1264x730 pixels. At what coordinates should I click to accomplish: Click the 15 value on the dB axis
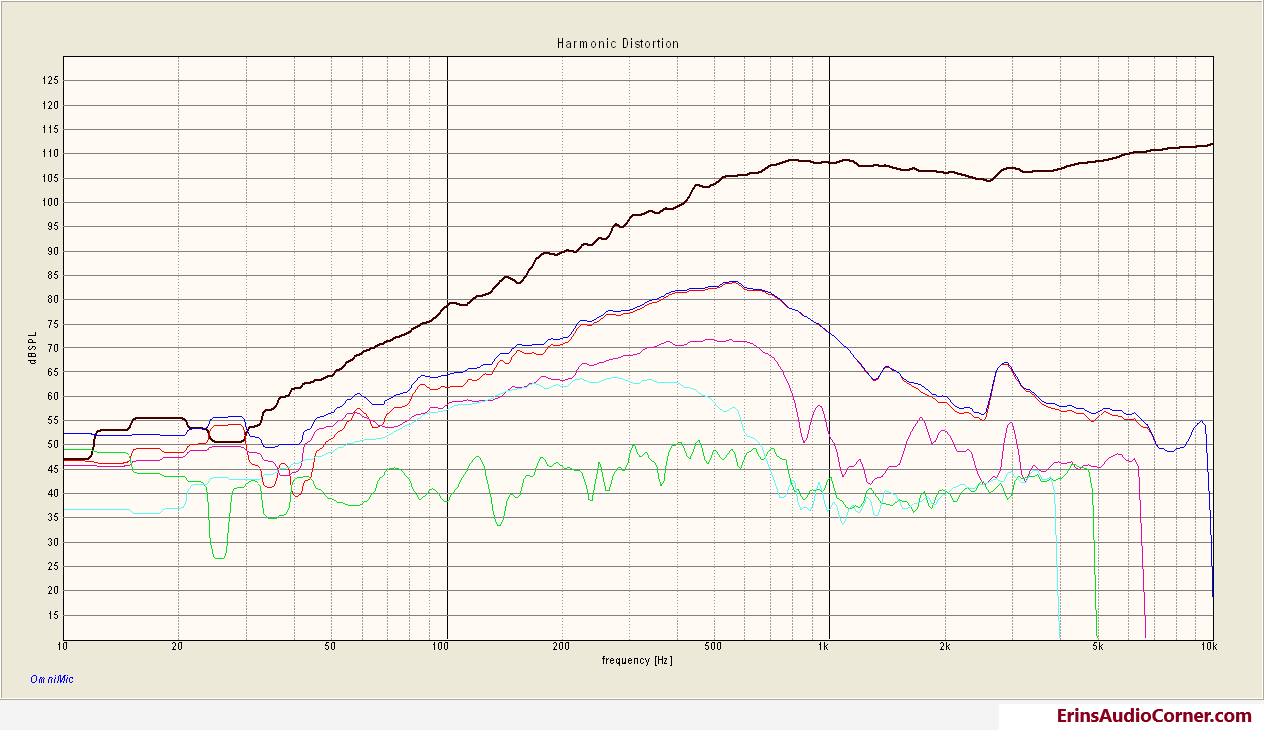[x=54, y=615]
